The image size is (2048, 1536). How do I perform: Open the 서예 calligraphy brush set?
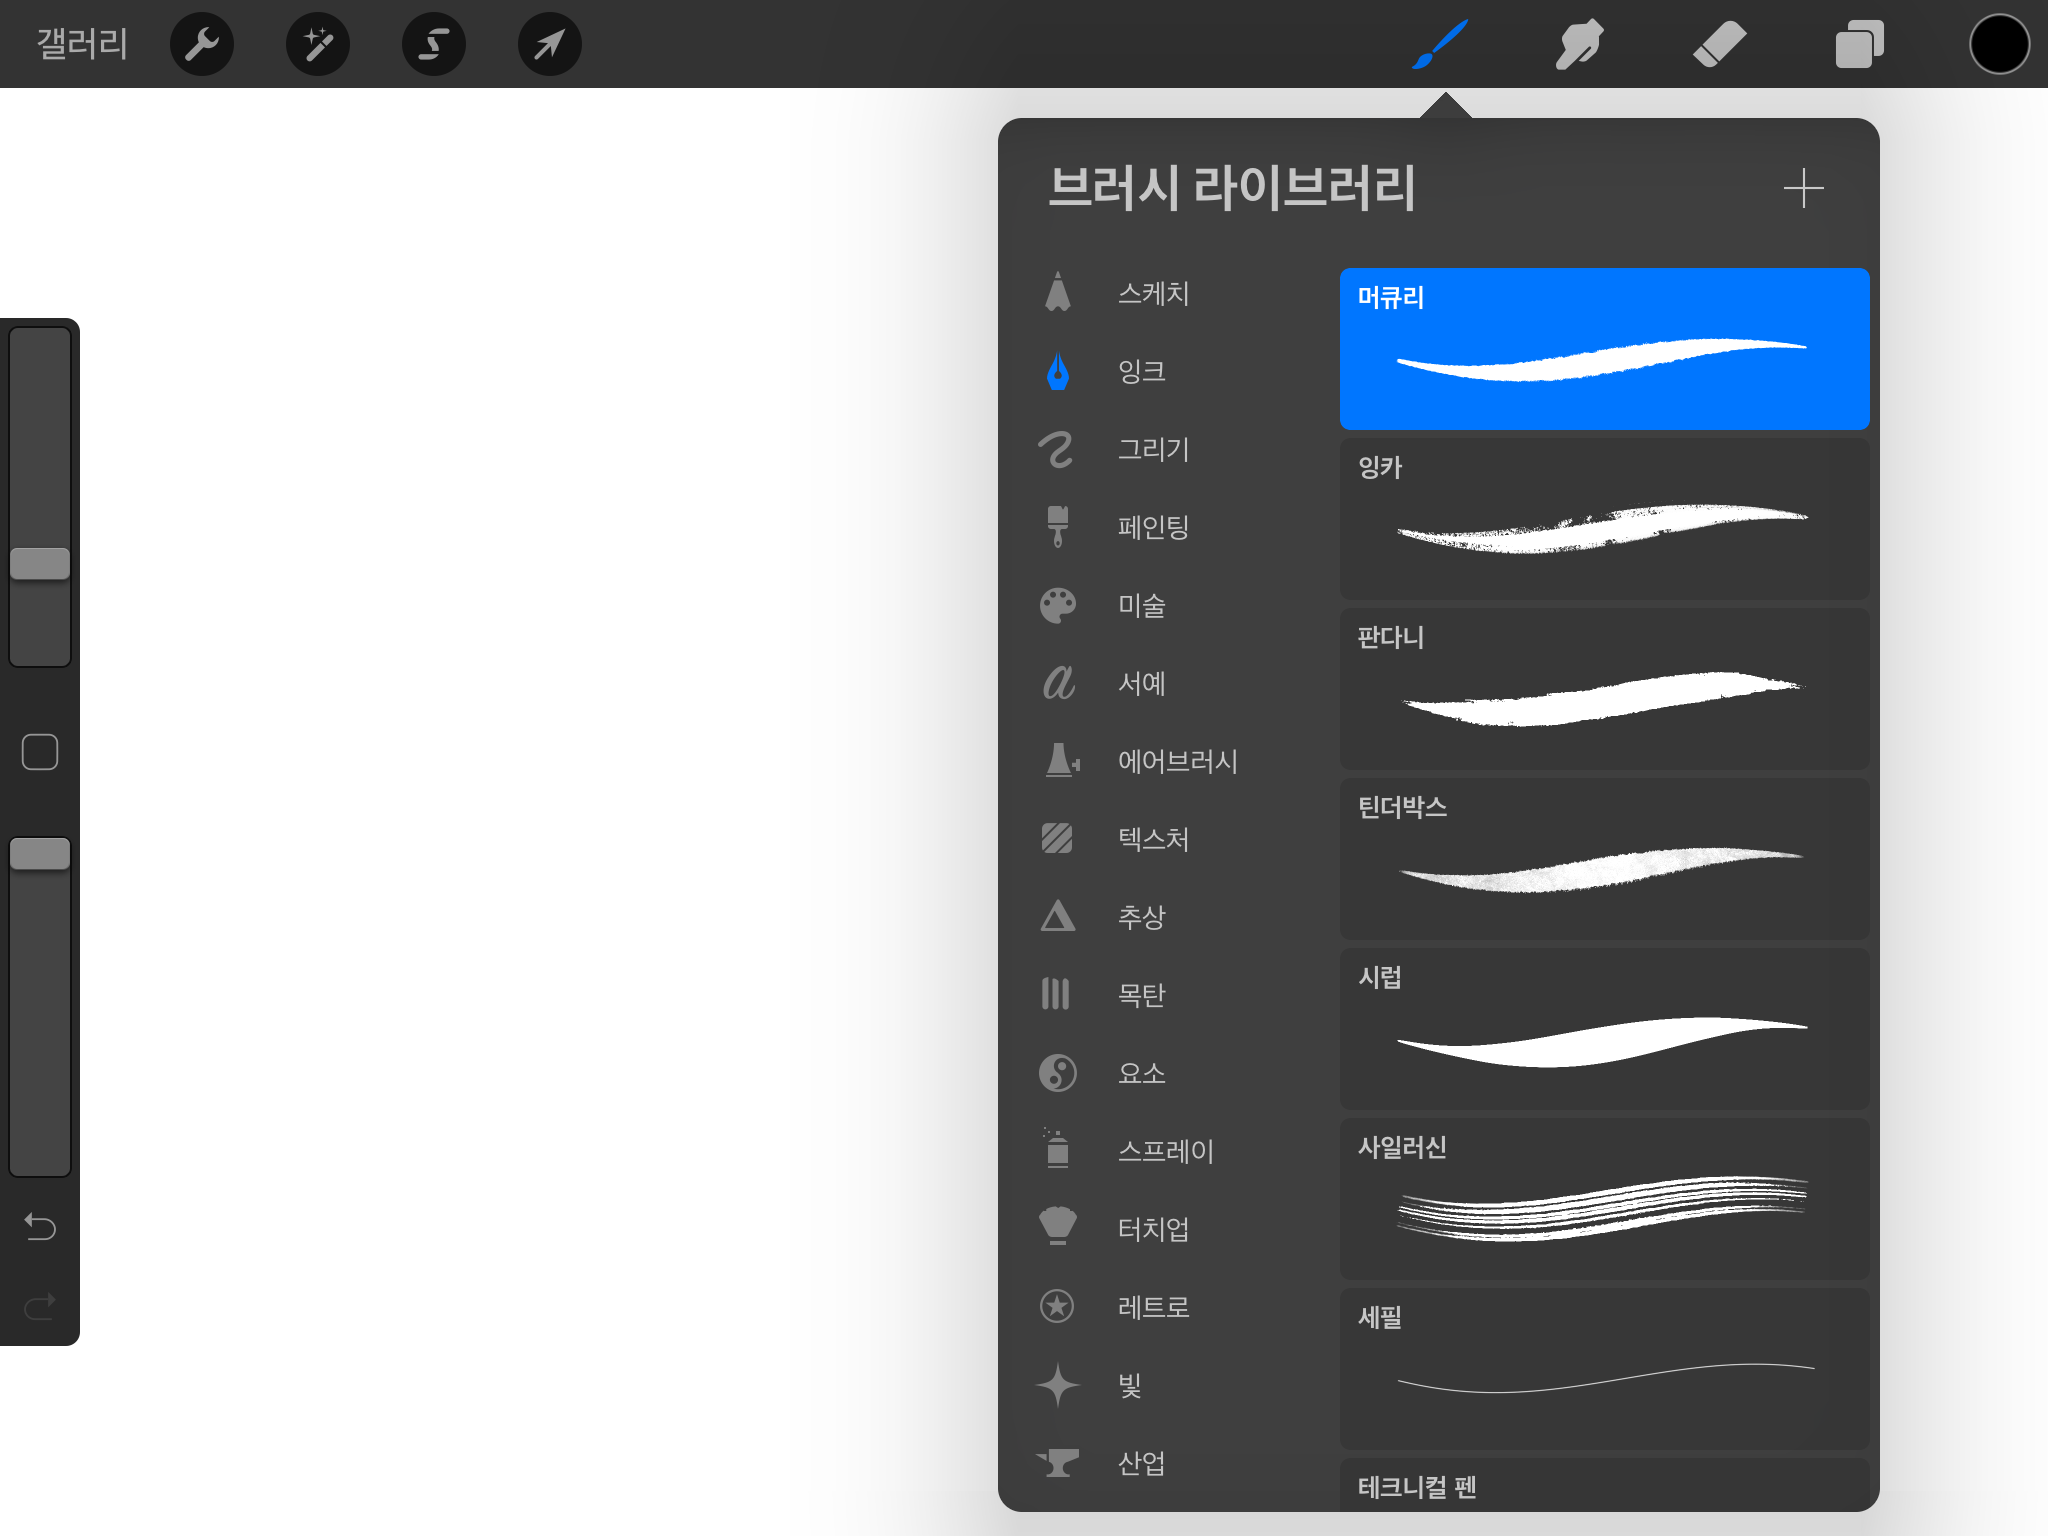(1140, 683)
